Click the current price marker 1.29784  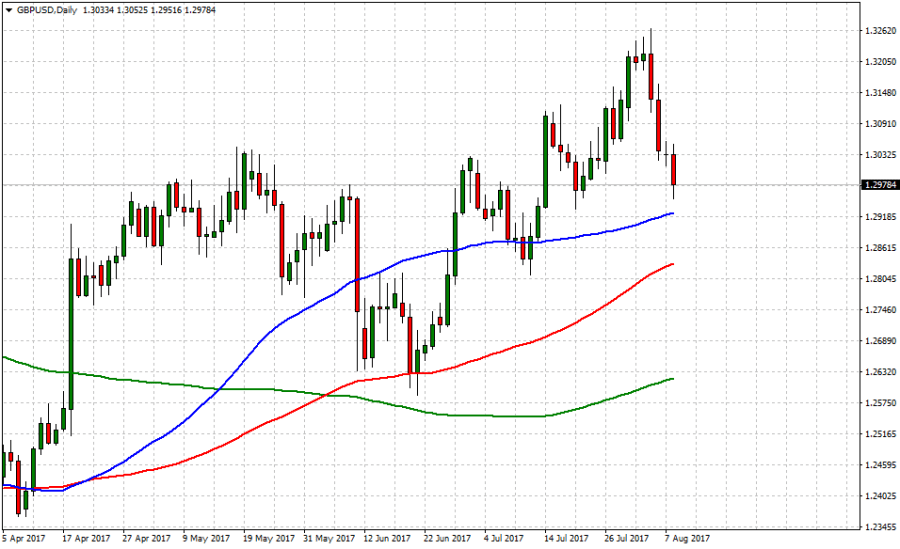pos(877,185)
